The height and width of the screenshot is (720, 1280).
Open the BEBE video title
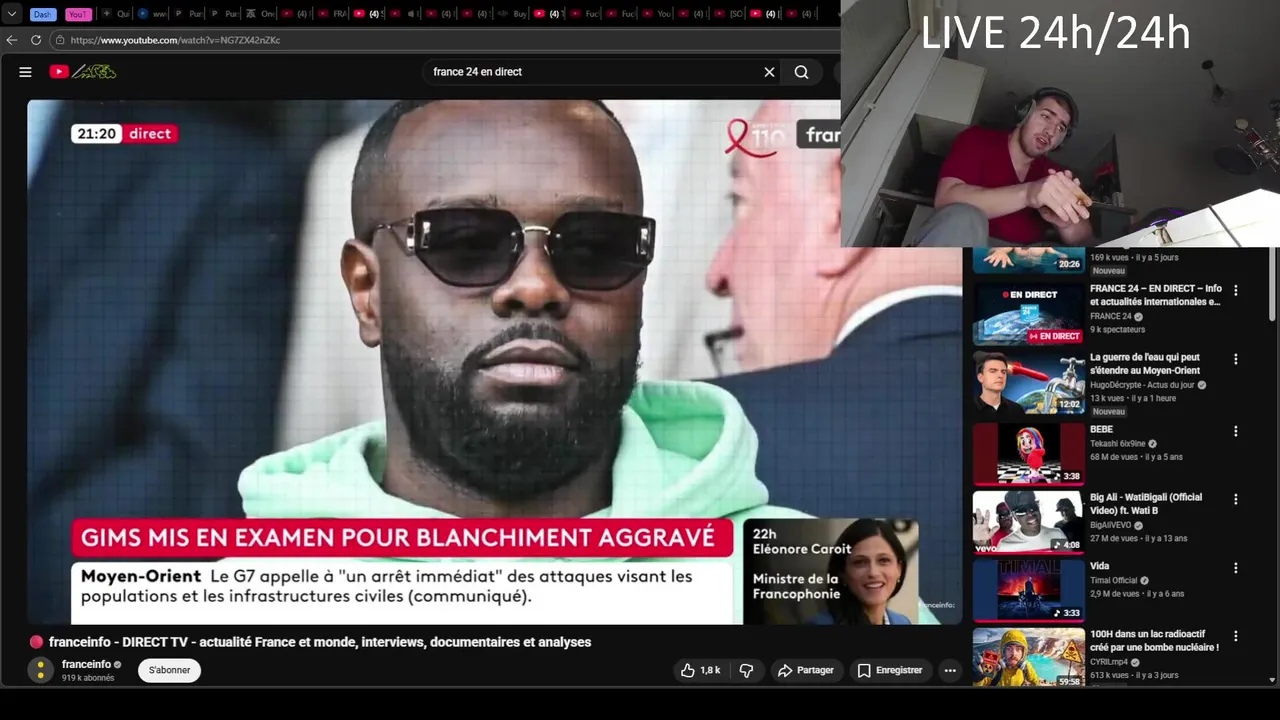point(1101,430)
